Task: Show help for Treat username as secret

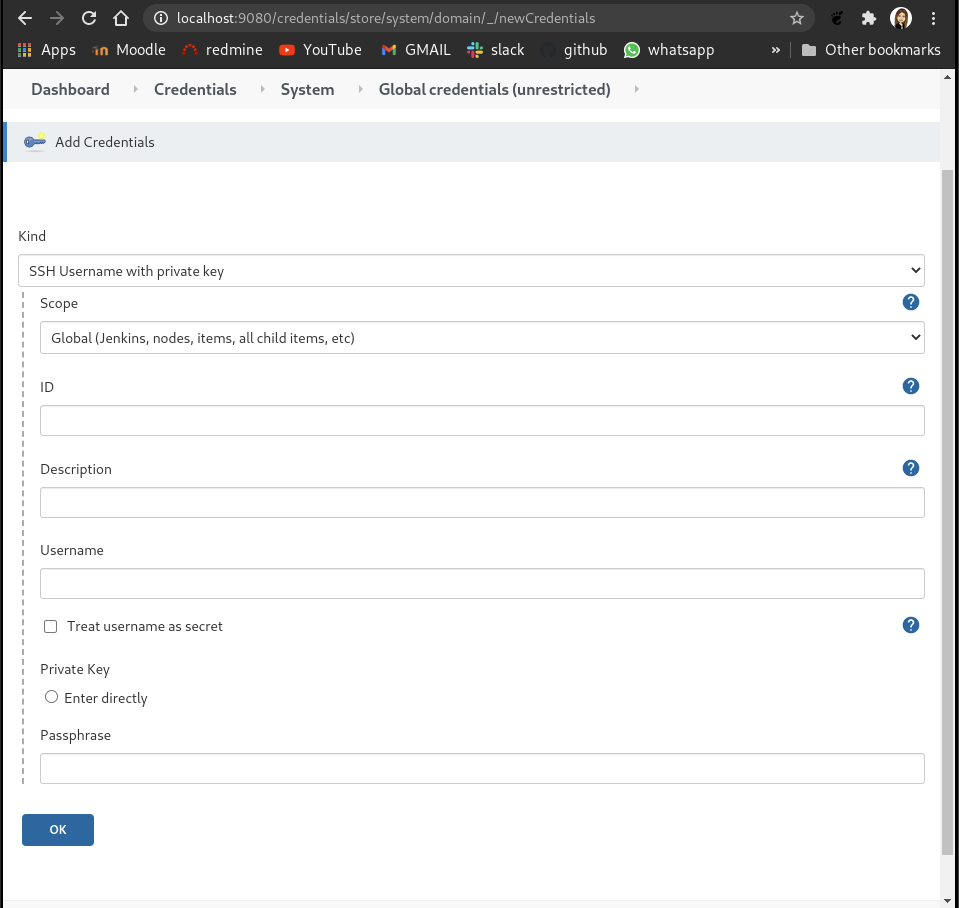Action: point(910,625)
